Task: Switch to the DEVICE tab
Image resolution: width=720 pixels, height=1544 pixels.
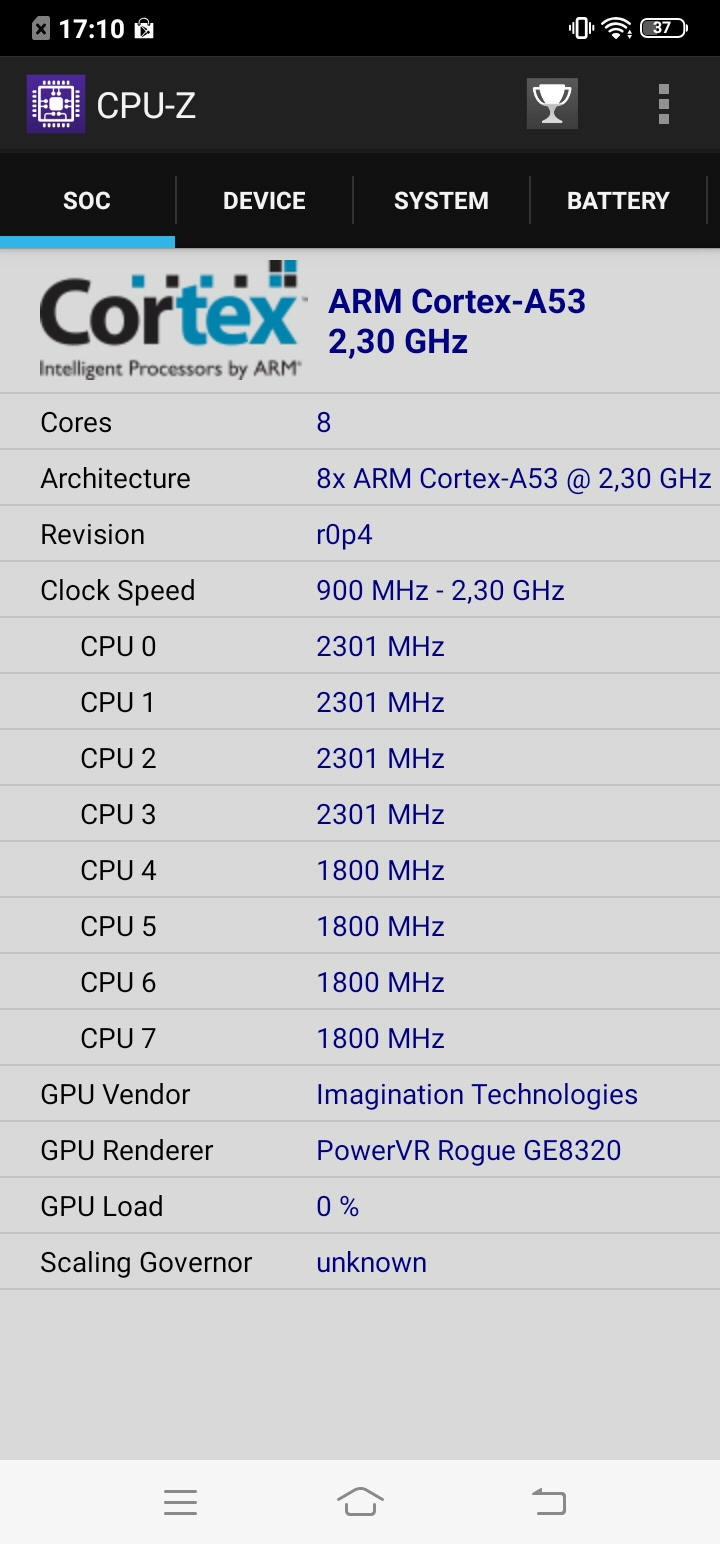Action: tap(264, 201)
